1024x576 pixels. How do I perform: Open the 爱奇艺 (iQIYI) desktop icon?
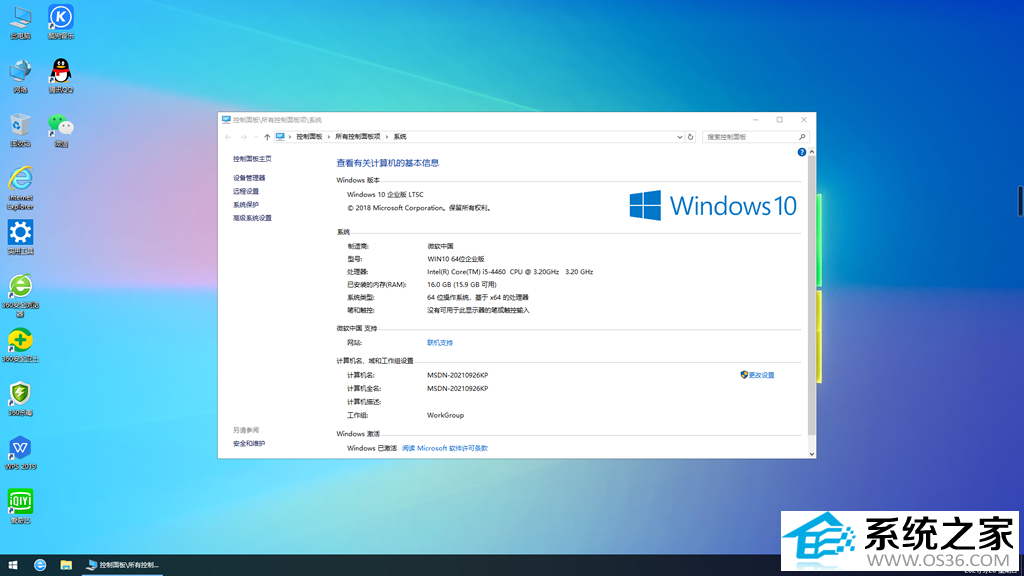[x=20, y=507]
